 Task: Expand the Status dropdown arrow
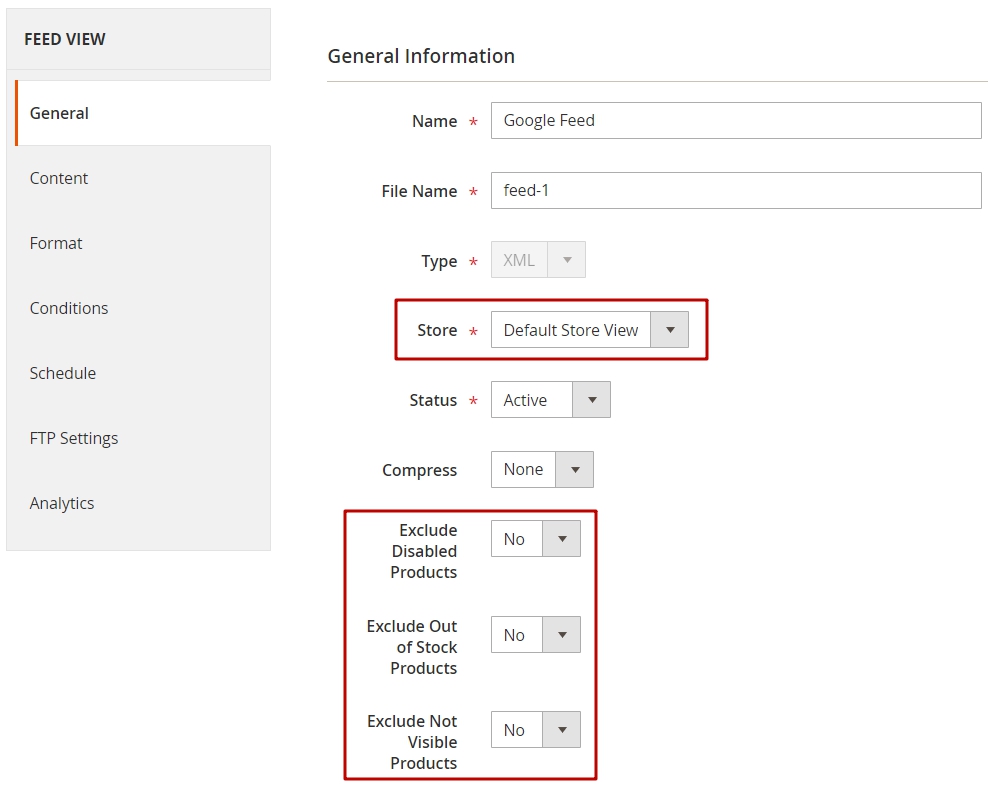click(592, 400)
